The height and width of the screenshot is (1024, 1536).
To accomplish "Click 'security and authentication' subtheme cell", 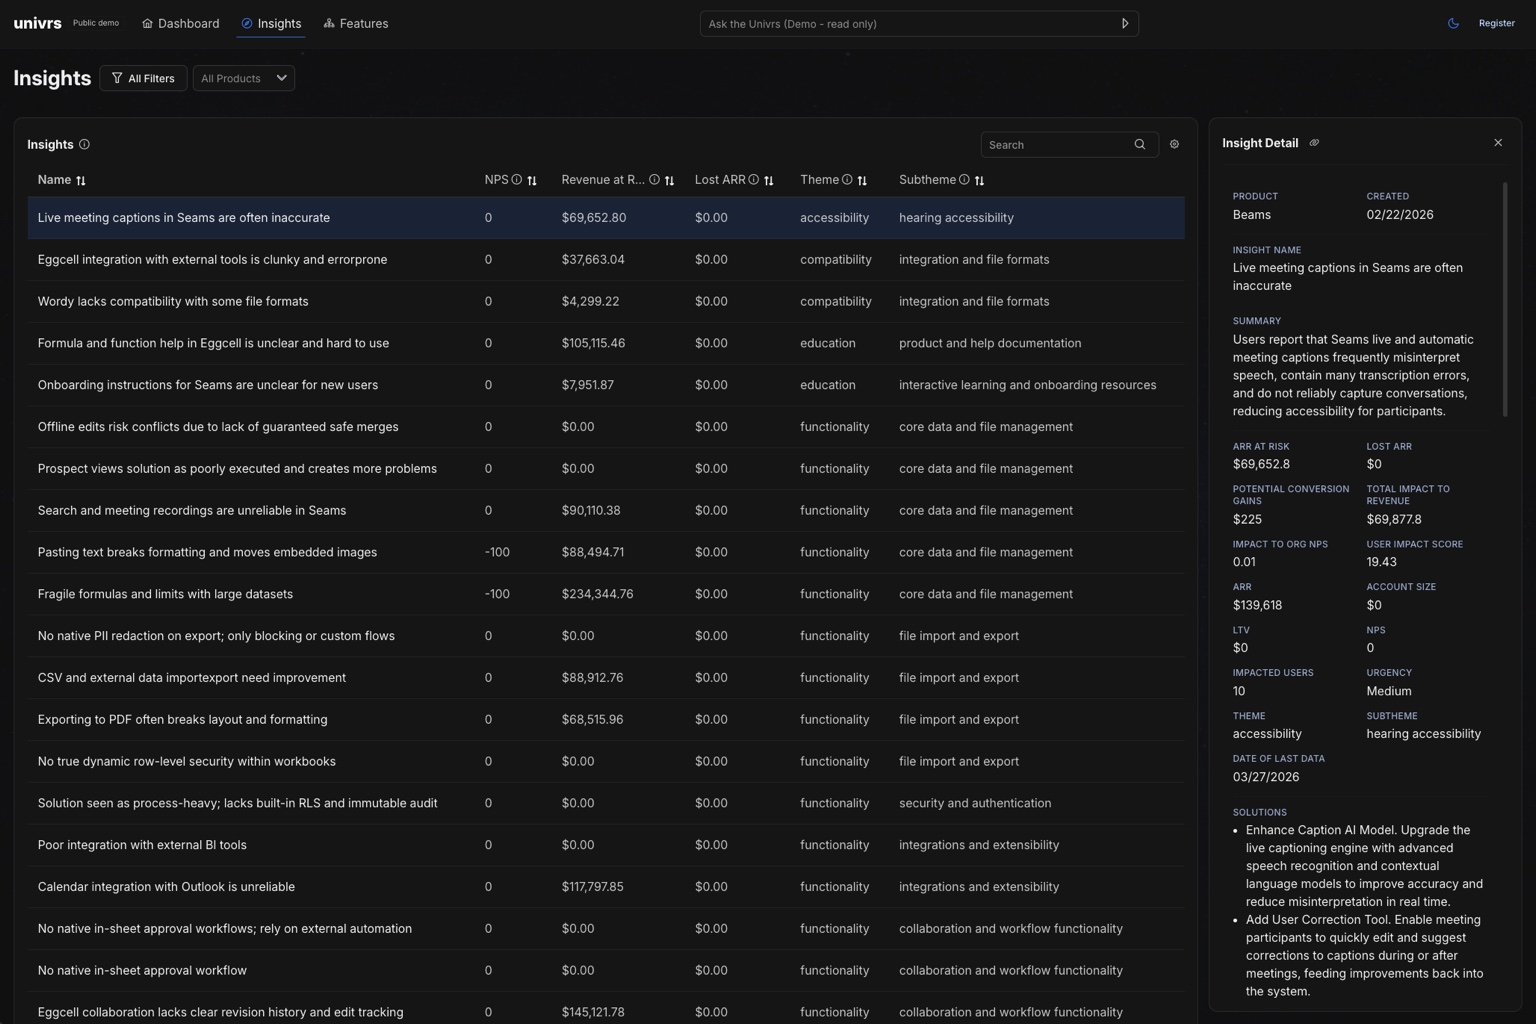I will [975, 803].
